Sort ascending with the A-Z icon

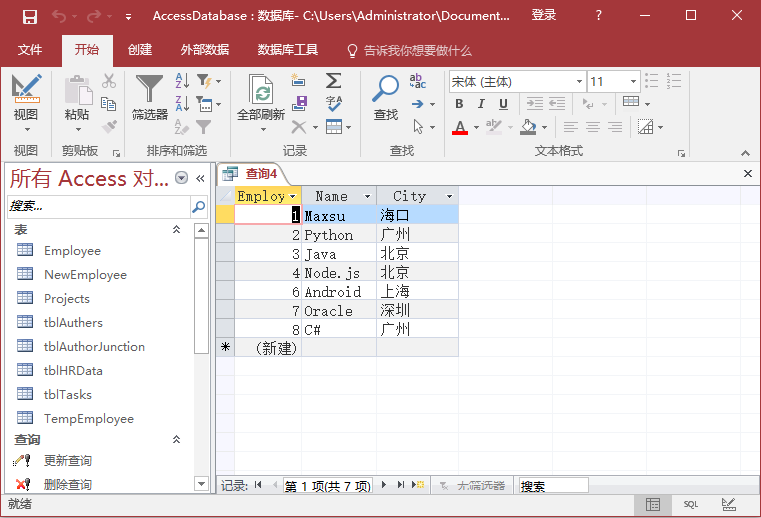click(182, 80)
